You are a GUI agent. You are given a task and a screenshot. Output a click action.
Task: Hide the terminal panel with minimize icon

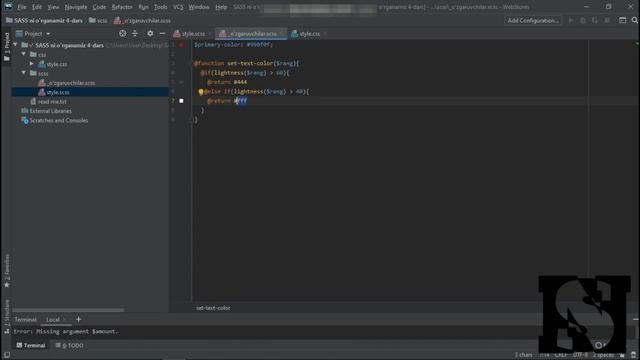click(x=636, y=319)
